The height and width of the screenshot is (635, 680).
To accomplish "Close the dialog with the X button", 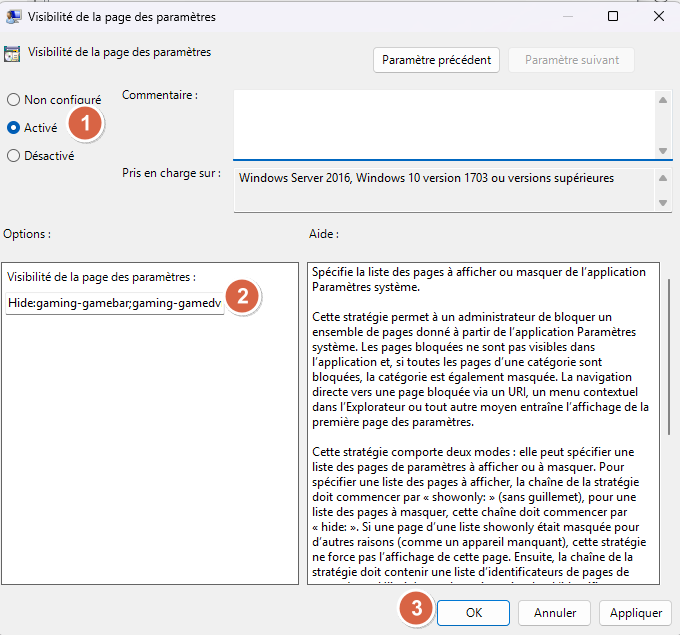I will click(658, 16).
